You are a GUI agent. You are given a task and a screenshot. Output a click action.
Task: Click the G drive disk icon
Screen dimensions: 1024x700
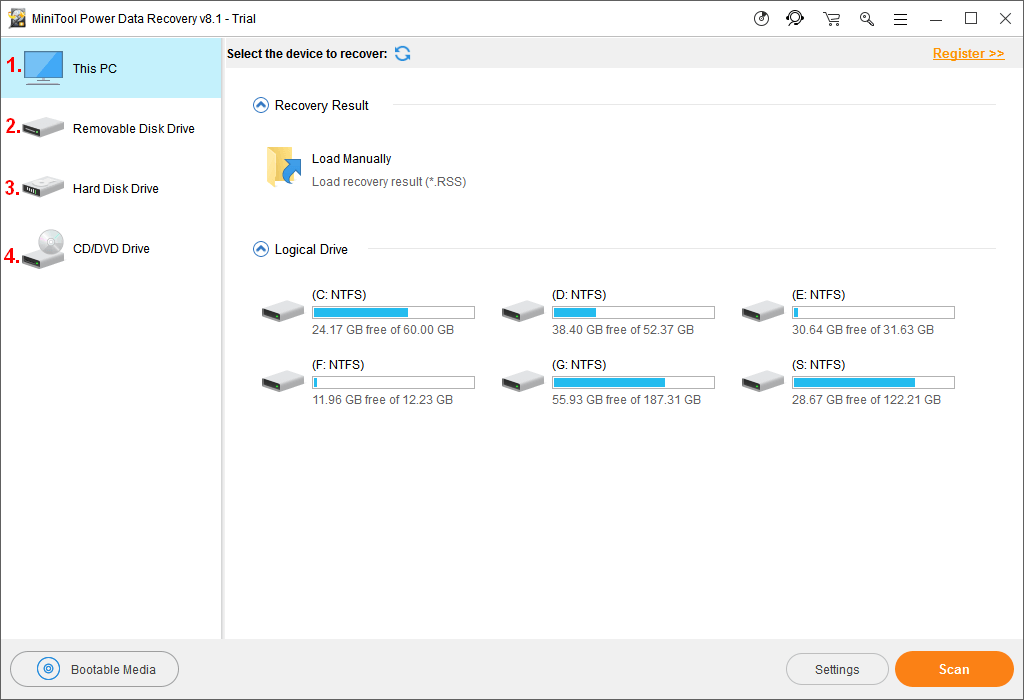(x=522, y=381)
